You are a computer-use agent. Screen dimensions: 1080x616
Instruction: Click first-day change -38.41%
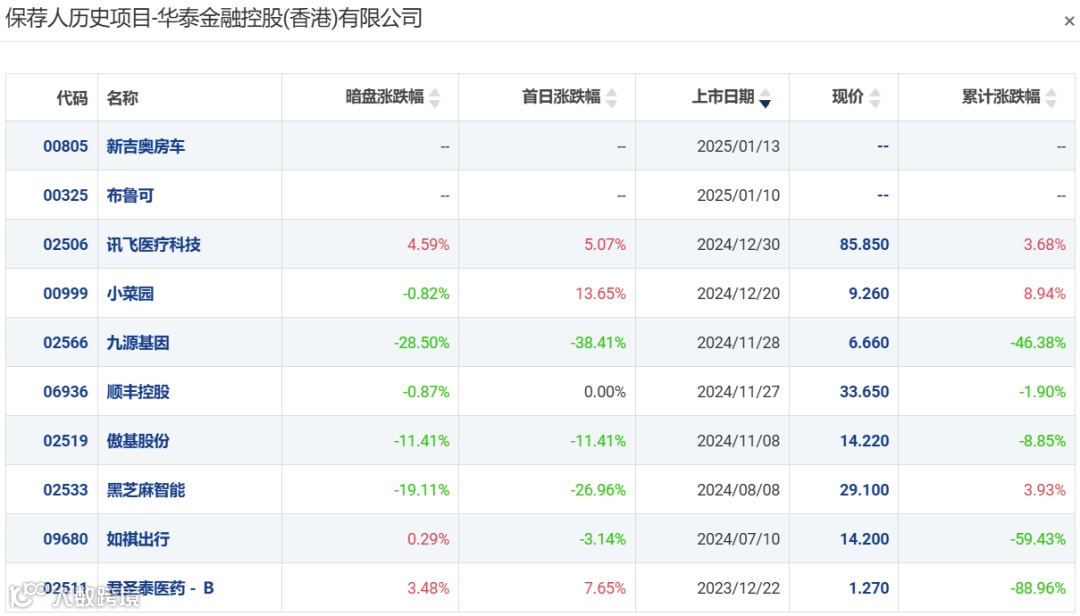[x=598, y=342]
